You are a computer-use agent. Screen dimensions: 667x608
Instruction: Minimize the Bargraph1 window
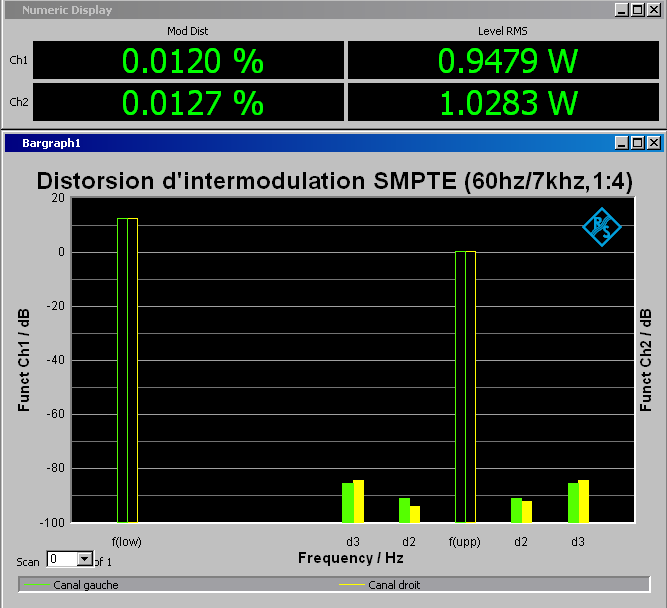(621, 143)
